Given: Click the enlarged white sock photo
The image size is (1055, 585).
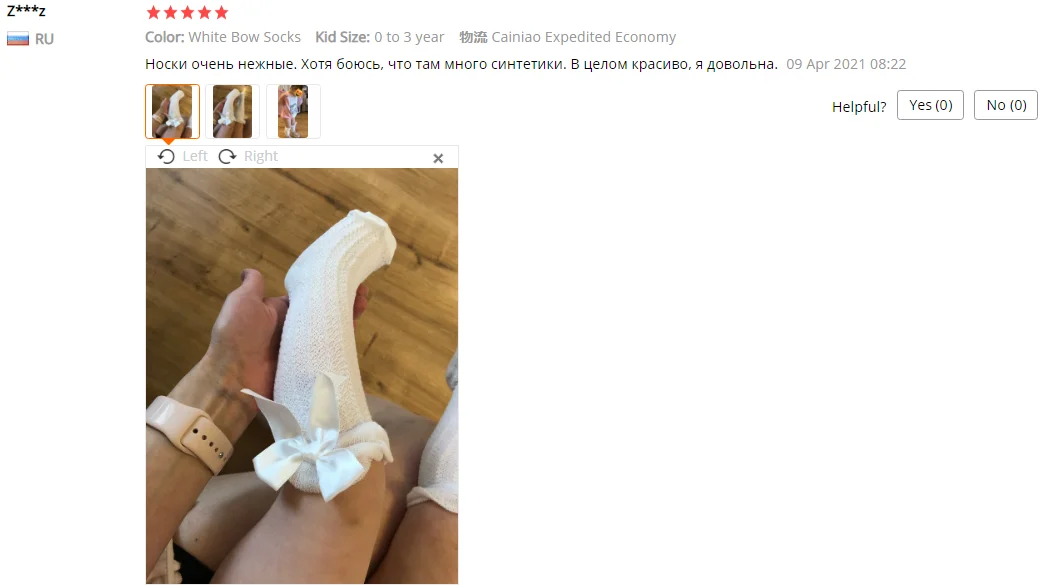Looking at the screenshot, I should tap(302, 376).
